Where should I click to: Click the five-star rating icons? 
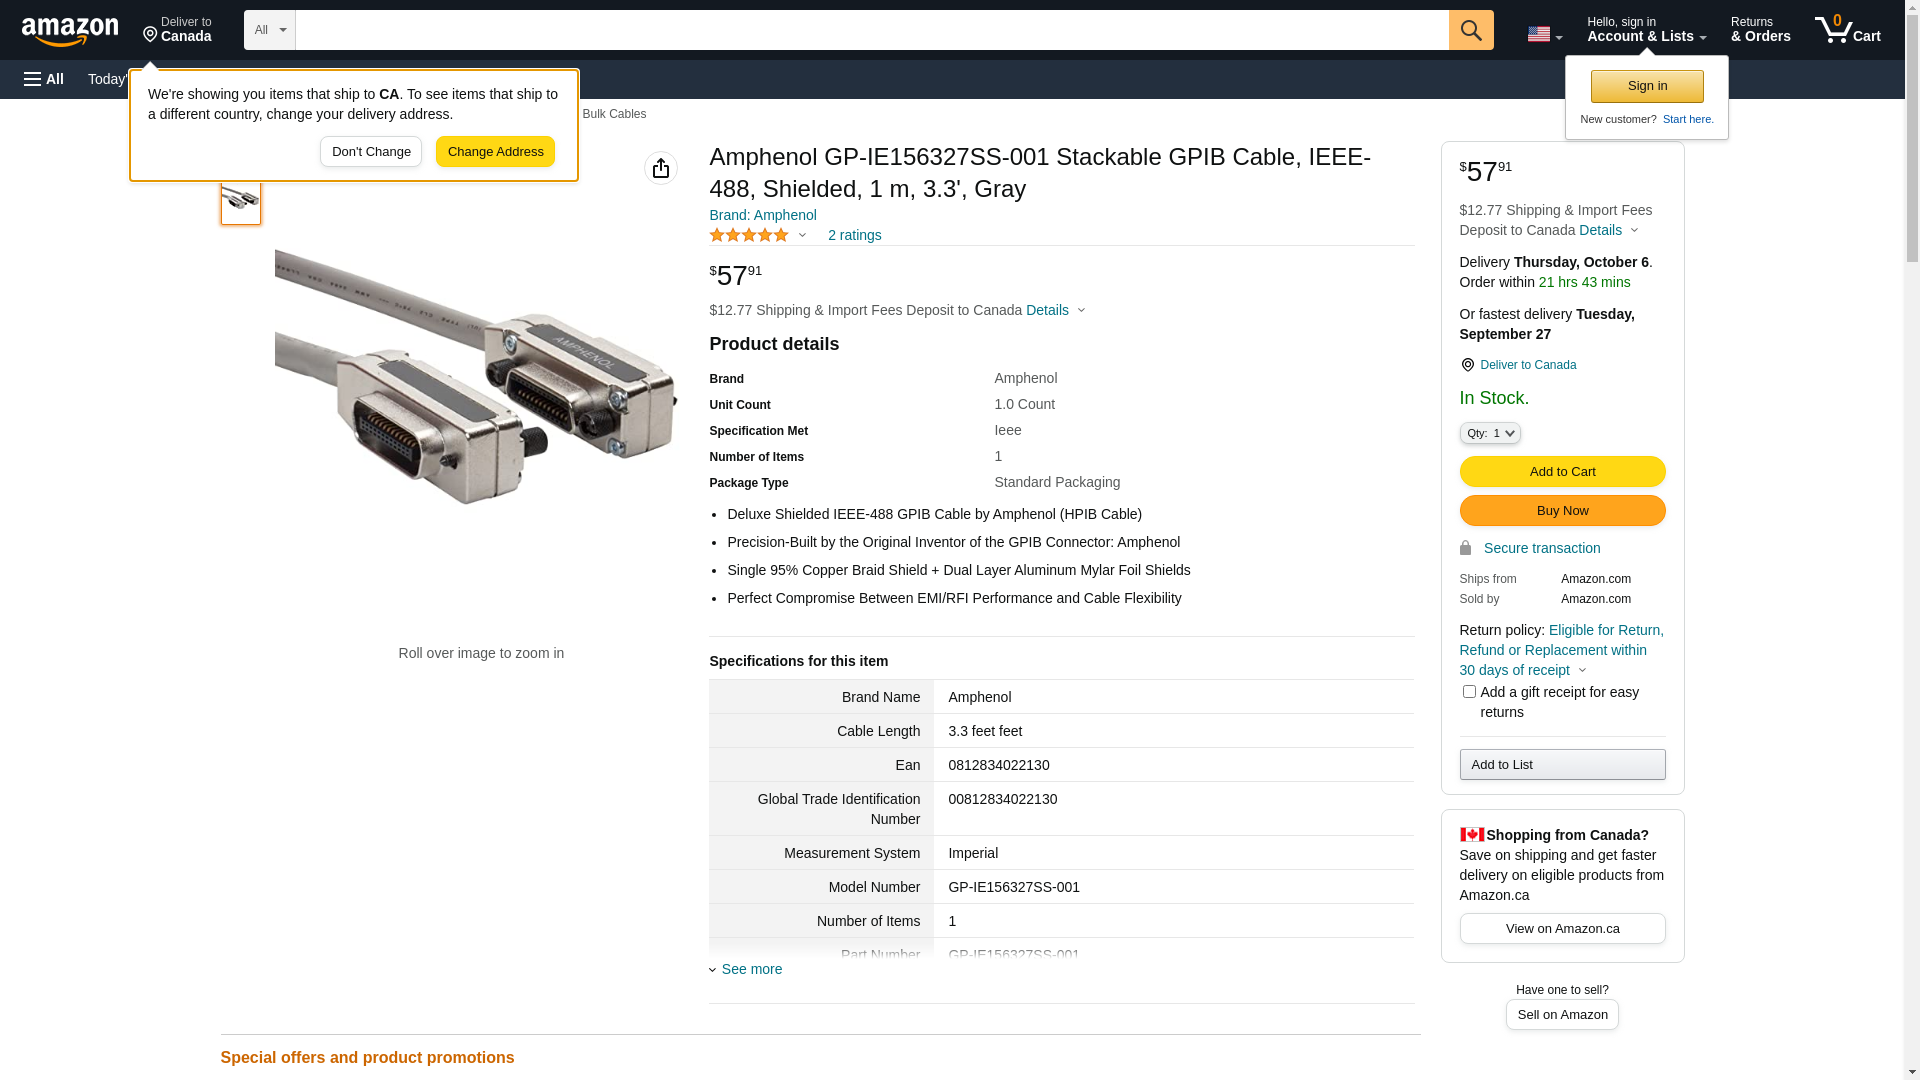(749, 236)
